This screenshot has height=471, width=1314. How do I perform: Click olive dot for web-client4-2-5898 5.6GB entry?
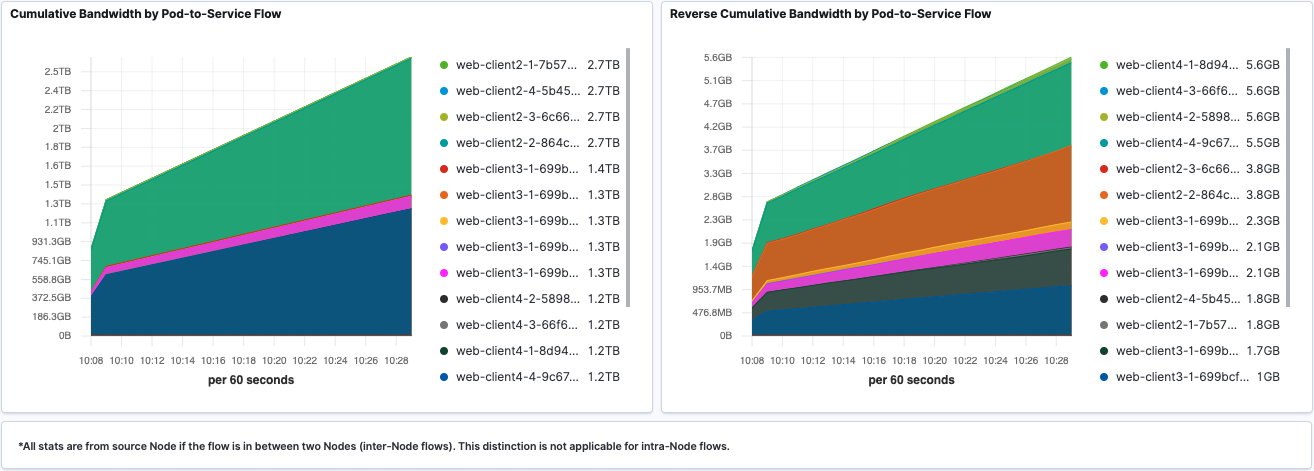pyautogui.click(x=1103, y=117)
